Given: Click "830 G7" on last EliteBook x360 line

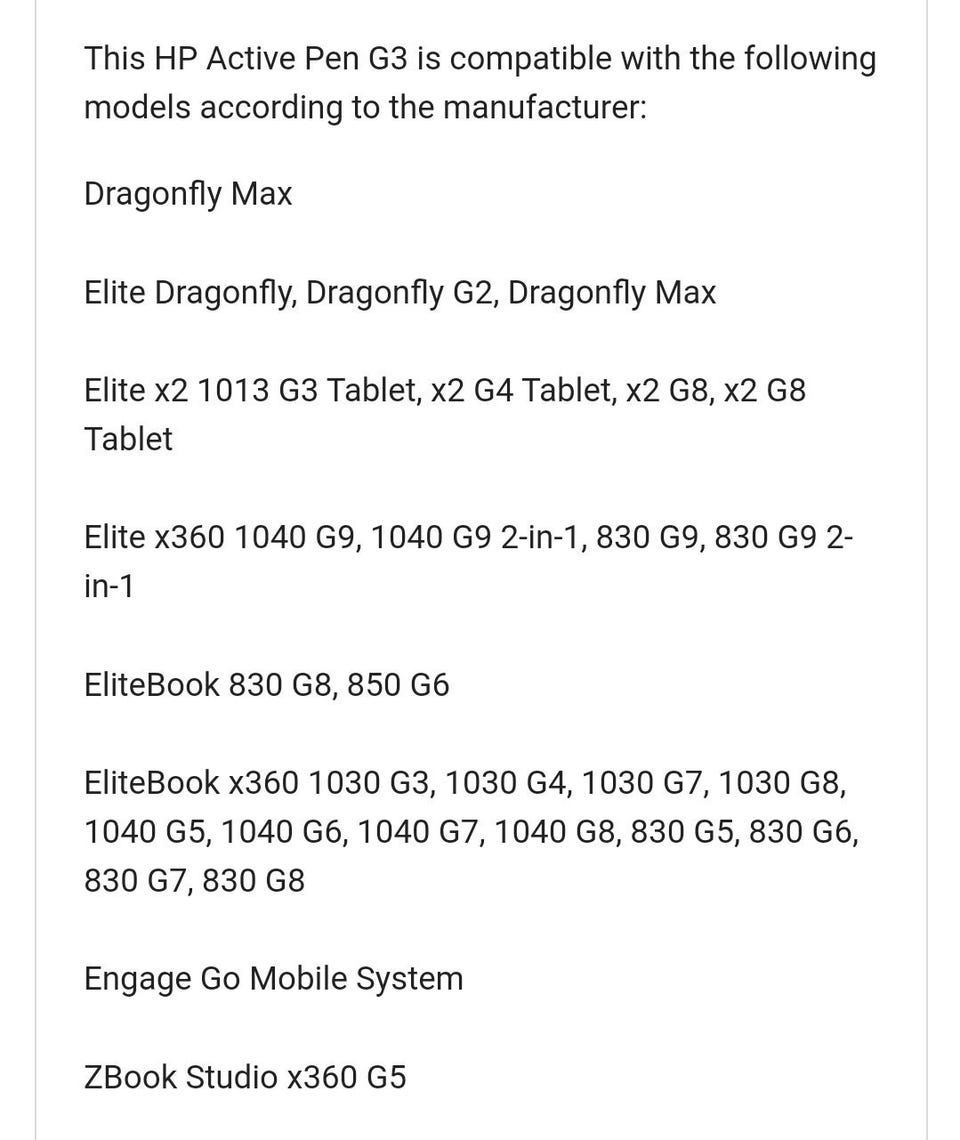Looking at the screenshot, I should pos(137,880).
